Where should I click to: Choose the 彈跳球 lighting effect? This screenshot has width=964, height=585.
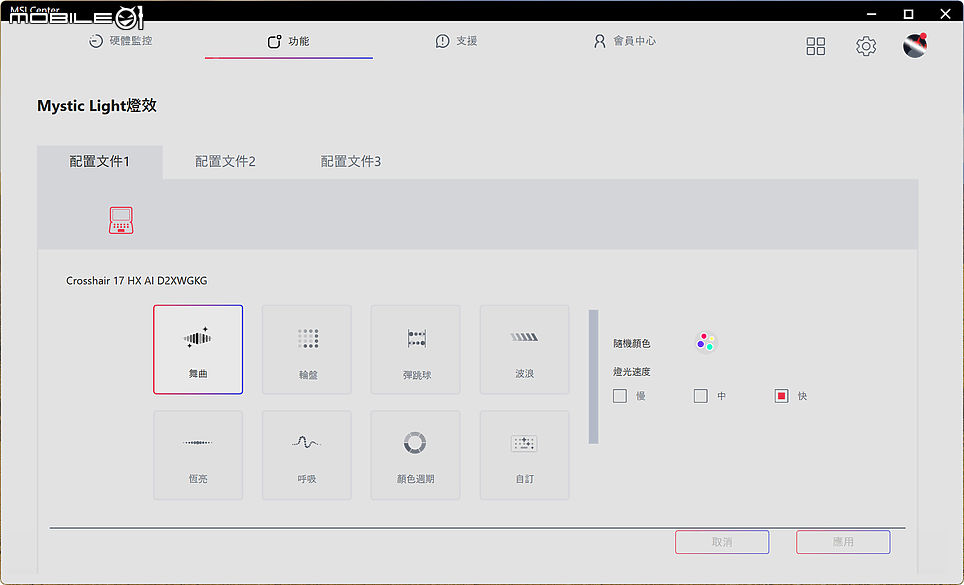[x=416, y=350]
